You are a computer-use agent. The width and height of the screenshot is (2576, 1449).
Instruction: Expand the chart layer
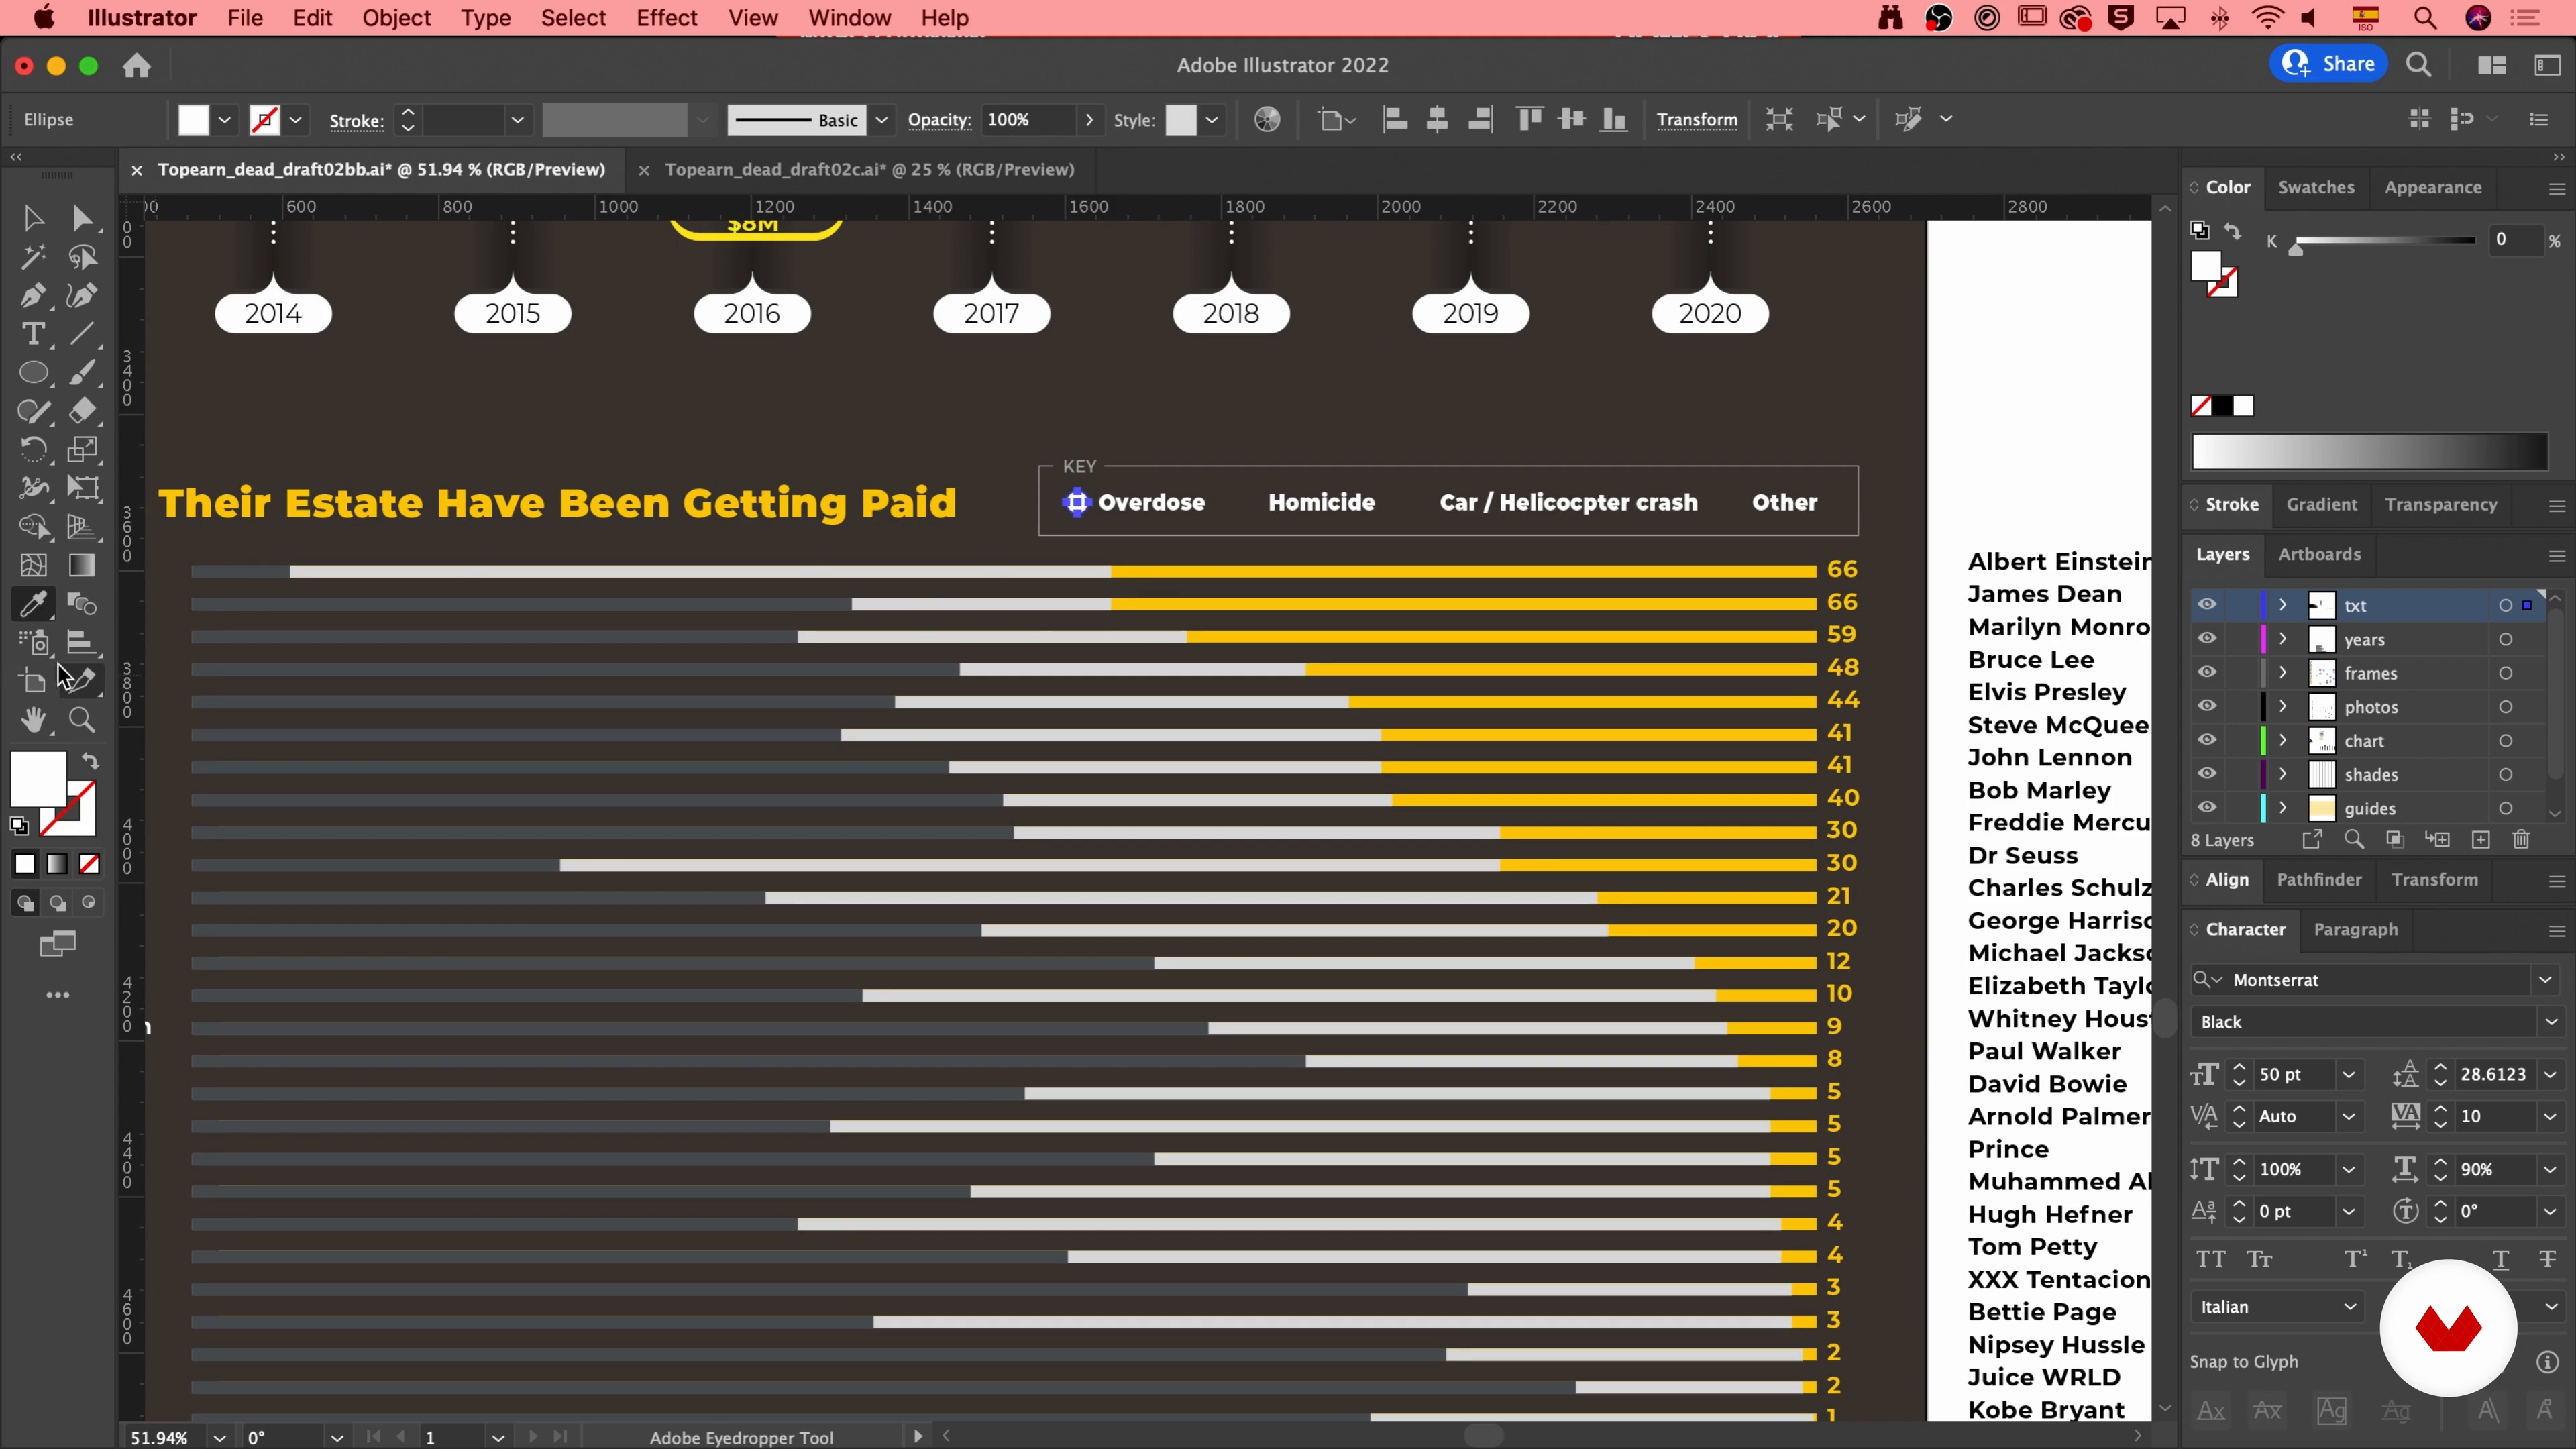coord(2283,740)
